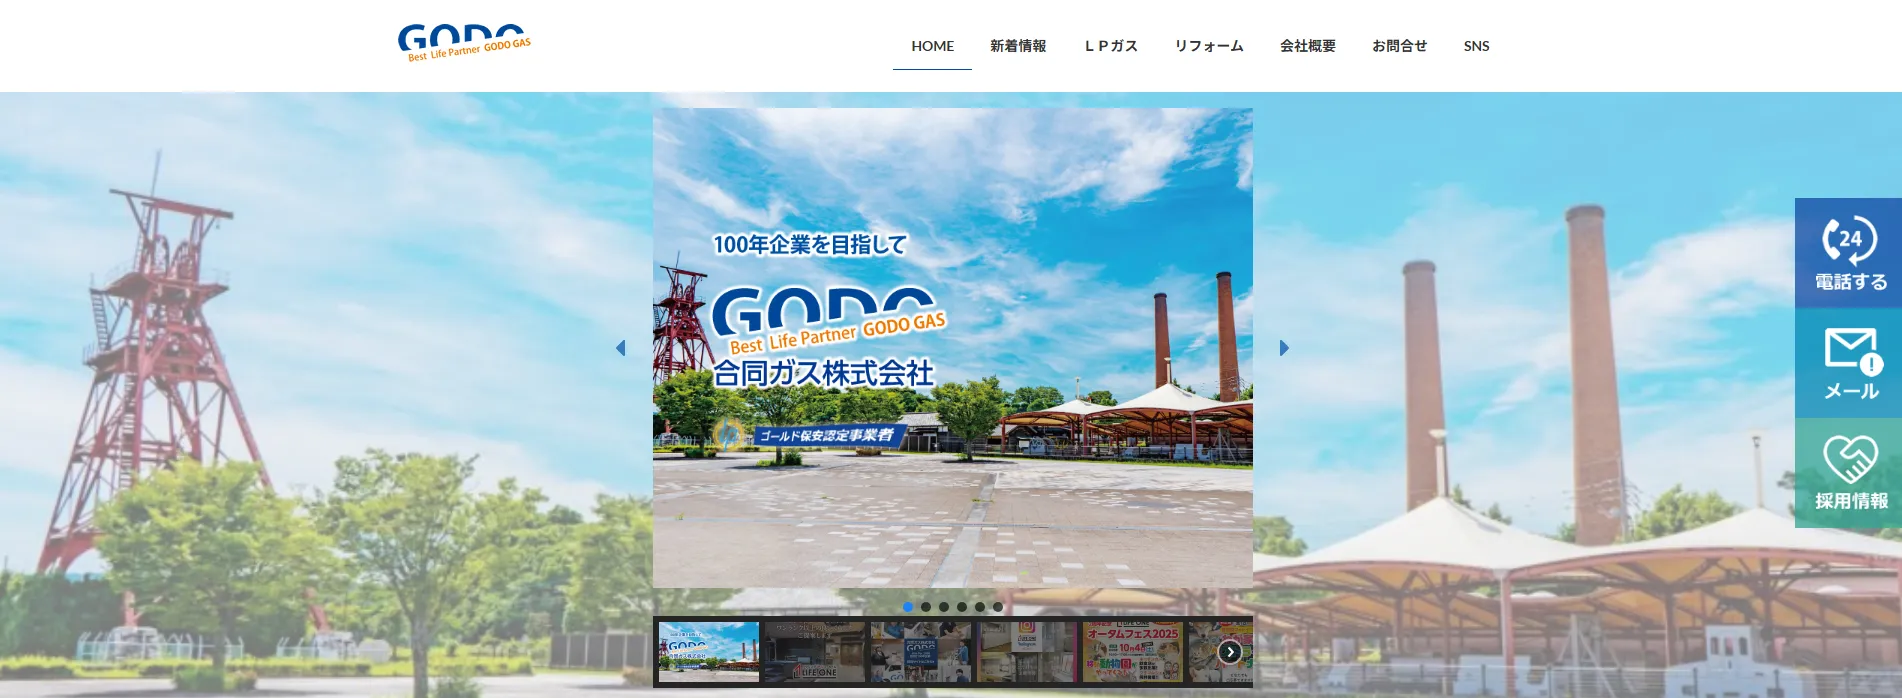Select the first blue slider pagination dot
The image size is (1902, 698).
click(x=908, y=607)
